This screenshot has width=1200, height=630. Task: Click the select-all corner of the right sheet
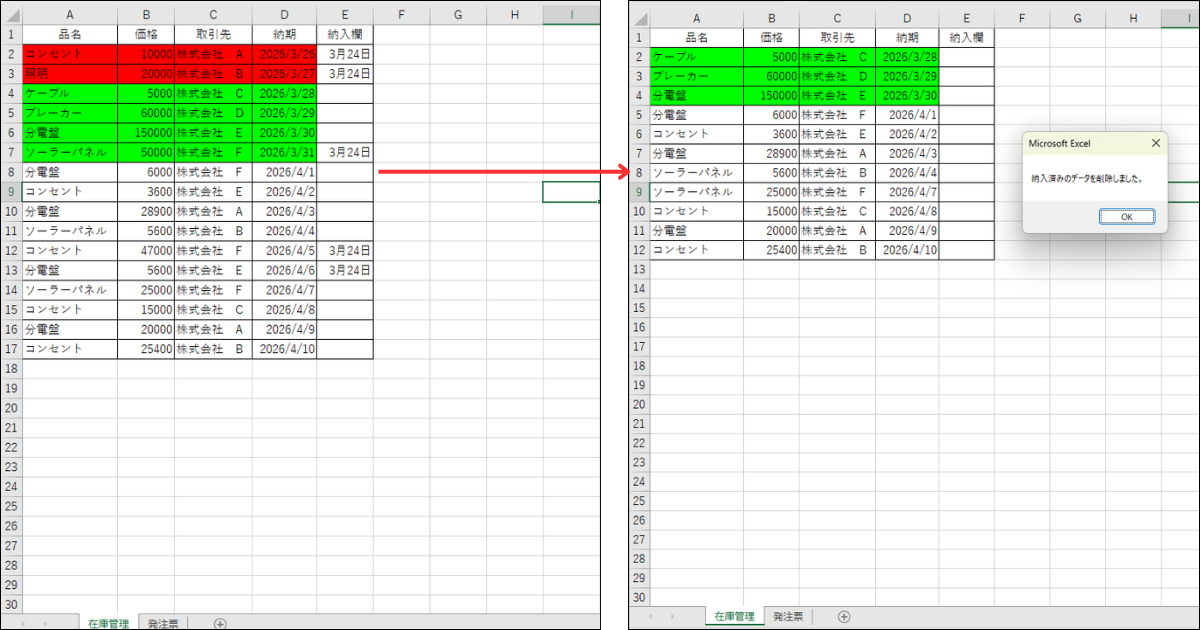click(x=638, y=18)
